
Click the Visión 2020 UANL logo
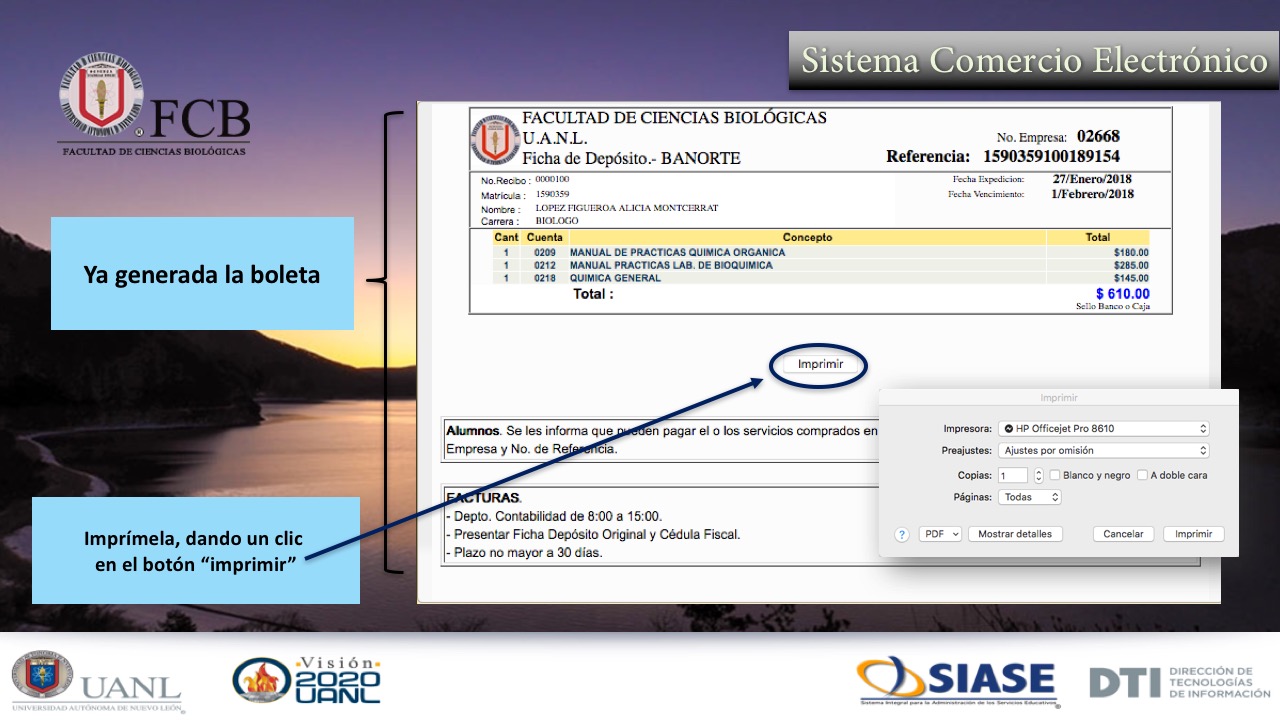tap(307, 681)
